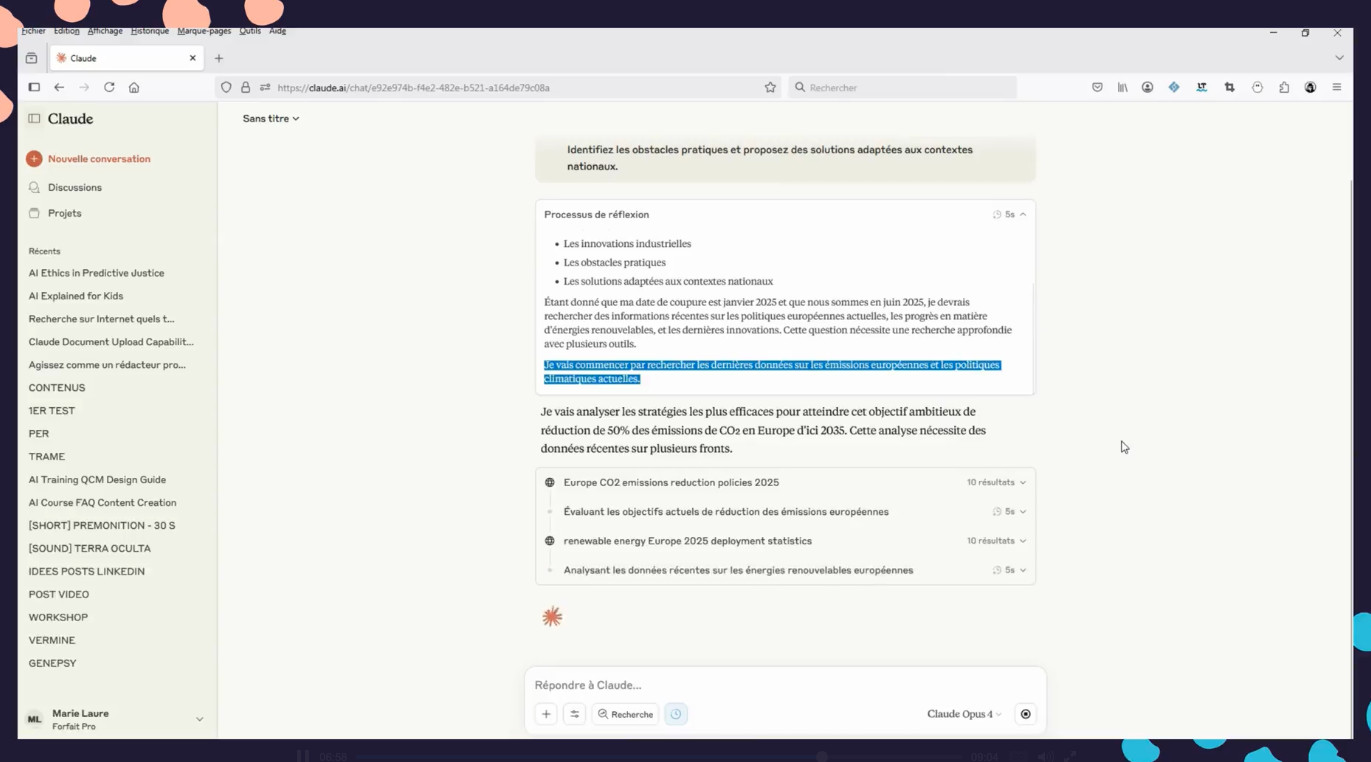Bookmark this page with the star icon
The width and height of the screenshot is (1371, 762).
point(770,88)
